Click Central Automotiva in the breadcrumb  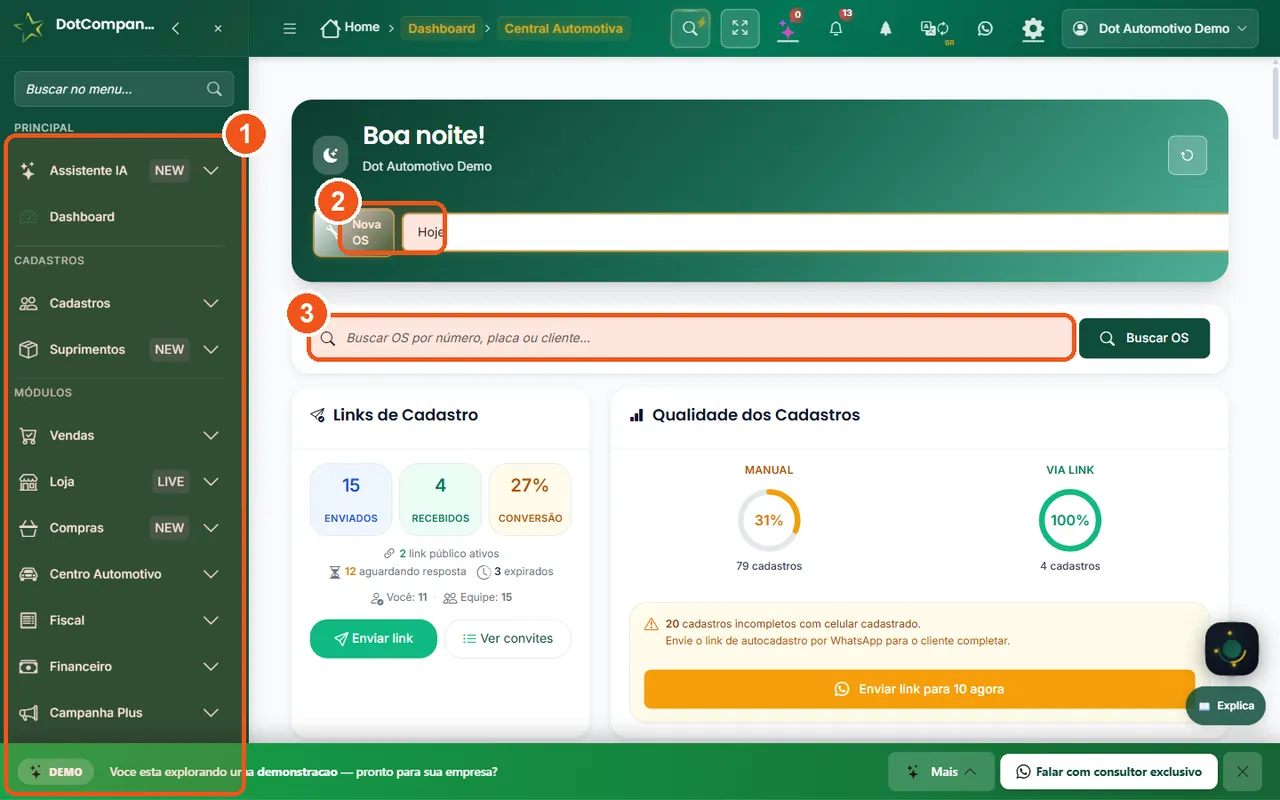coord(563,28)
